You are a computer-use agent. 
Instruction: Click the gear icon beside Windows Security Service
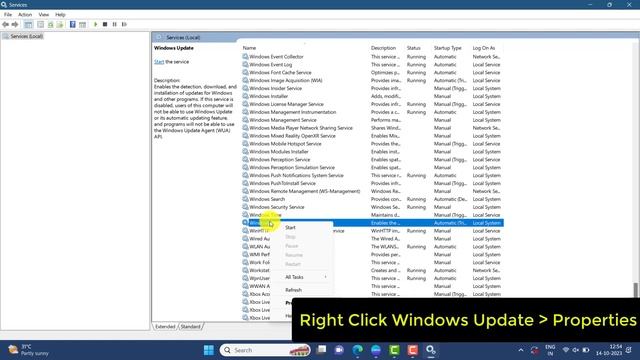(x=245, y=207)
